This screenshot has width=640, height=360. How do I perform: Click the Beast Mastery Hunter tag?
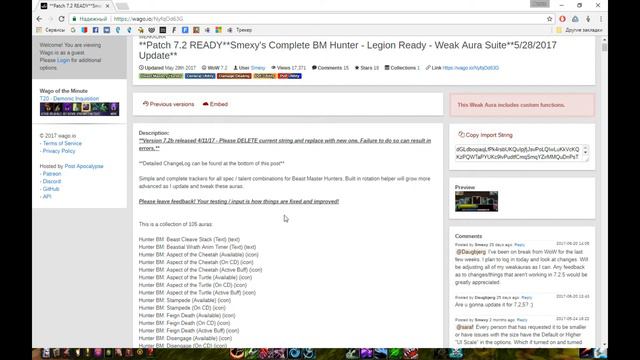click(161, 76)
